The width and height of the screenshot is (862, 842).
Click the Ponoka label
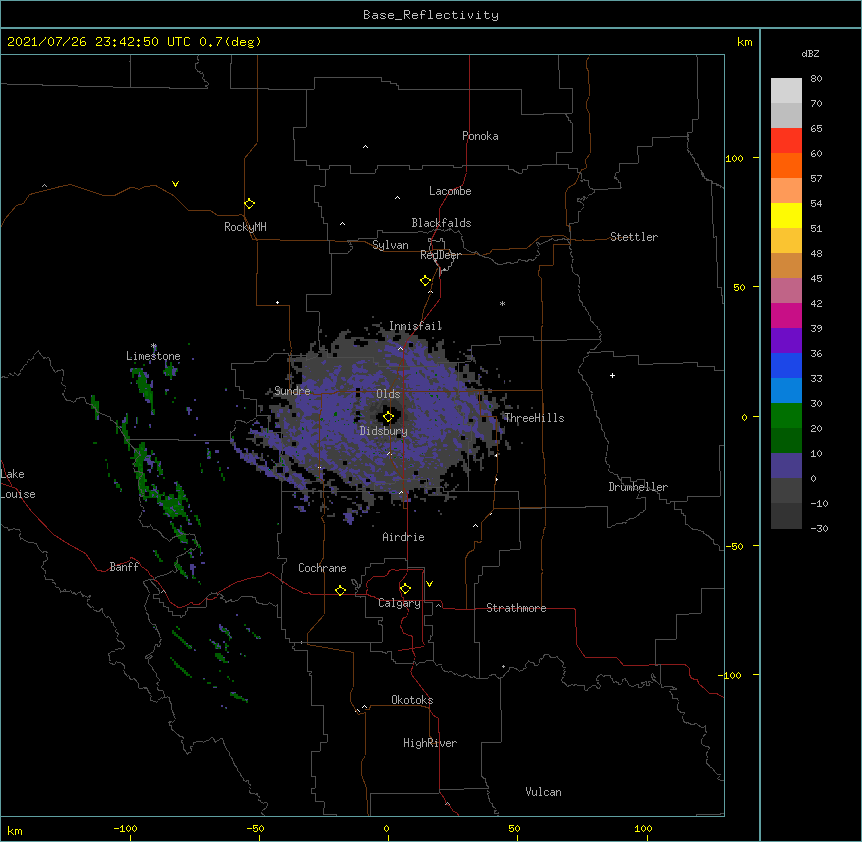click(480, 136)
